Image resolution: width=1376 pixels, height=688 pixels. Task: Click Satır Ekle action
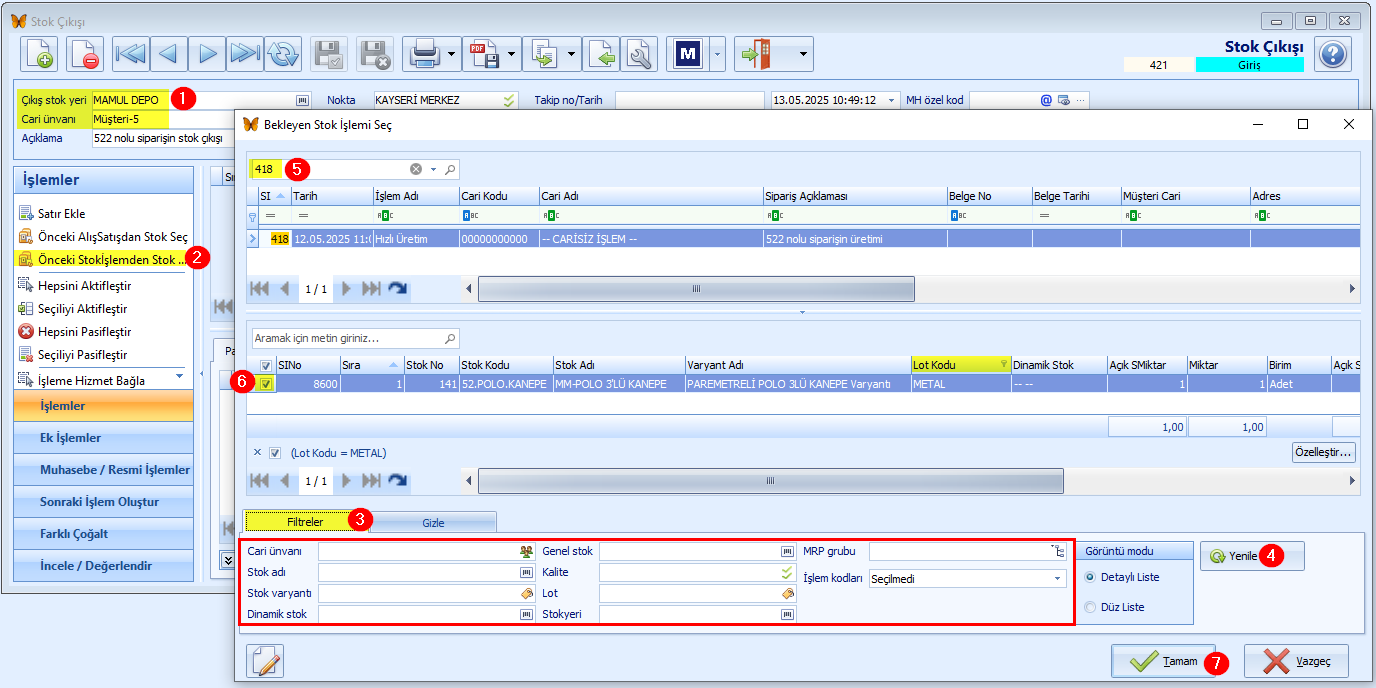61,214
